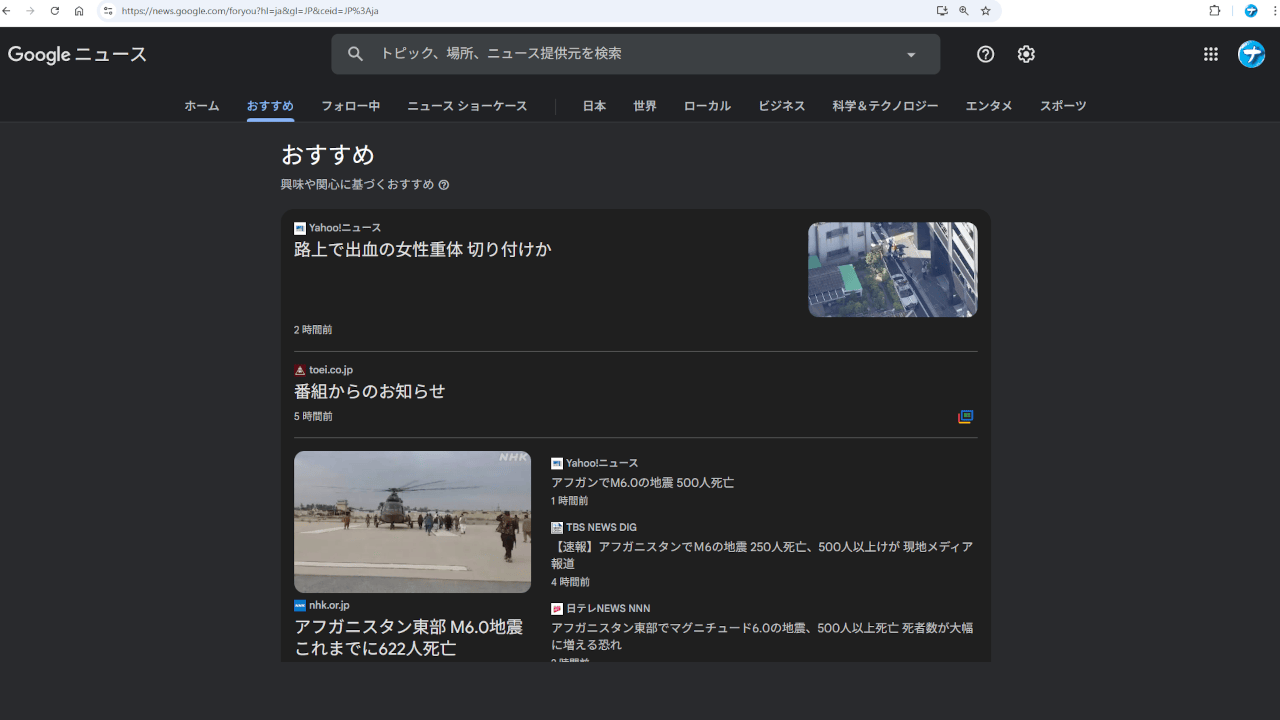Screen dimensions: 1280x720
Task: Click the 興味や関心に基づくおすすめ subtitle
Action: pos(358,185)
